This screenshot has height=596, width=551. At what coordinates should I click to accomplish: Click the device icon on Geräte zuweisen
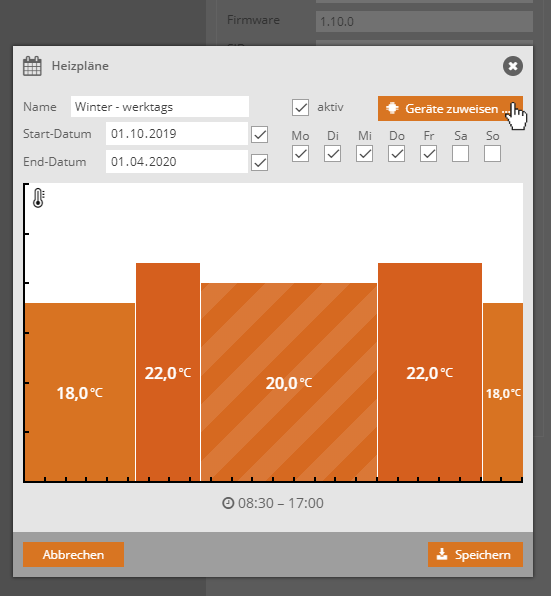pyautogui.click(x=392, y=108)
